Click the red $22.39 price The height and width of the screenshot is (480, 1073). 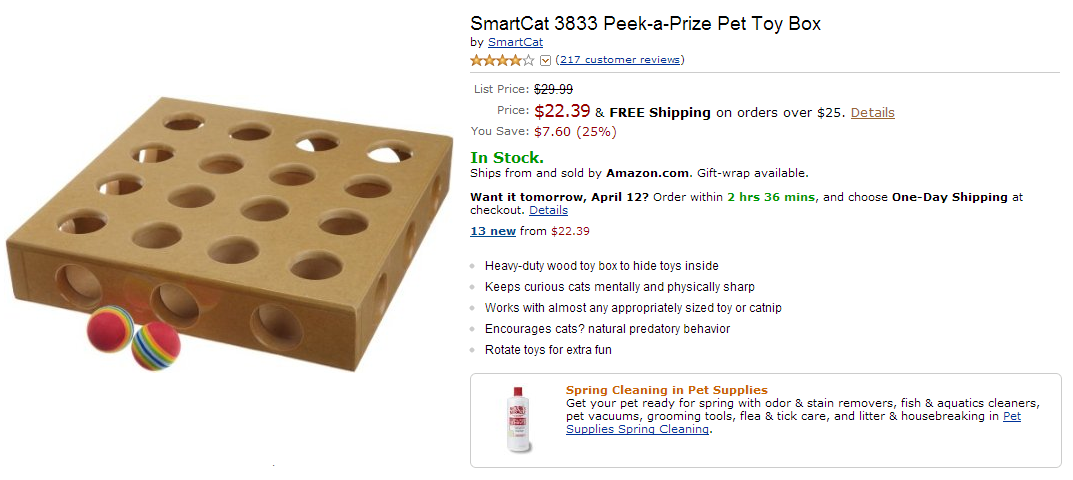563,111
